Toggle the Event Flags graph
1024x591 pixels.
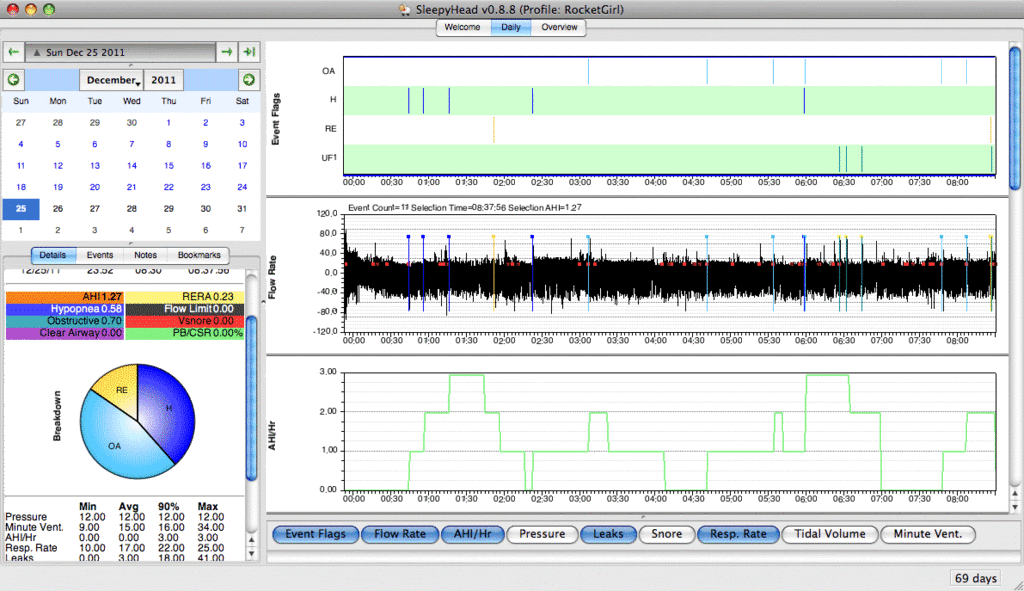click(x=315, y=534)
